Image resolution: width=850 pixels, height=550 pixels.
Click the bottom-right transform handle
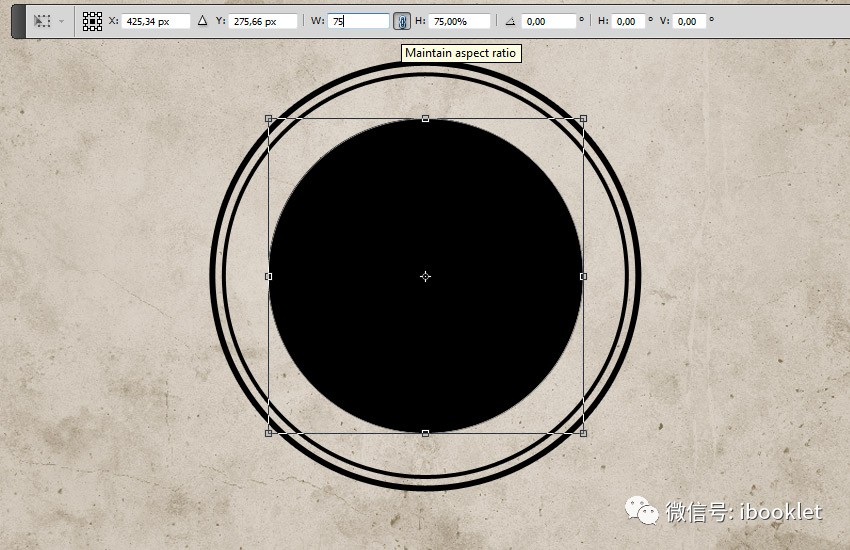coord(583,433)
